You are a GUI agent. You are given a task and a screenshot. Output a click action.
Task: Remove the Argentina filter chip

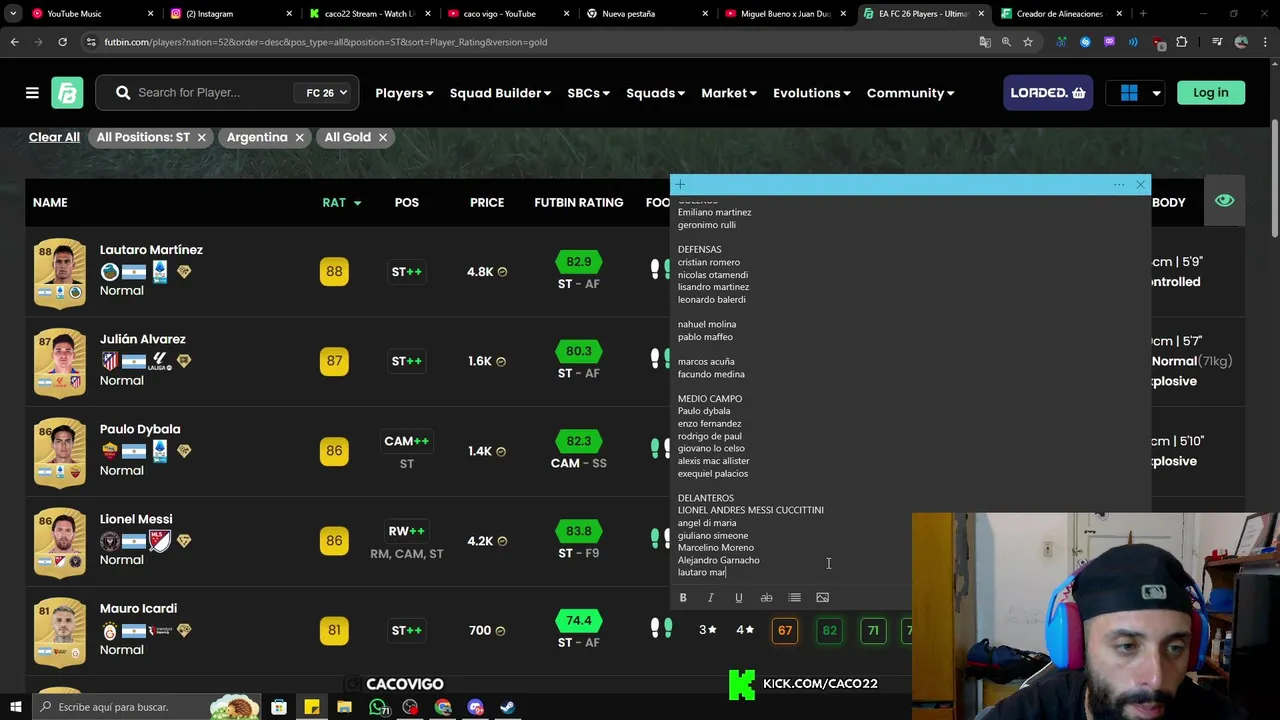point(299,137)
